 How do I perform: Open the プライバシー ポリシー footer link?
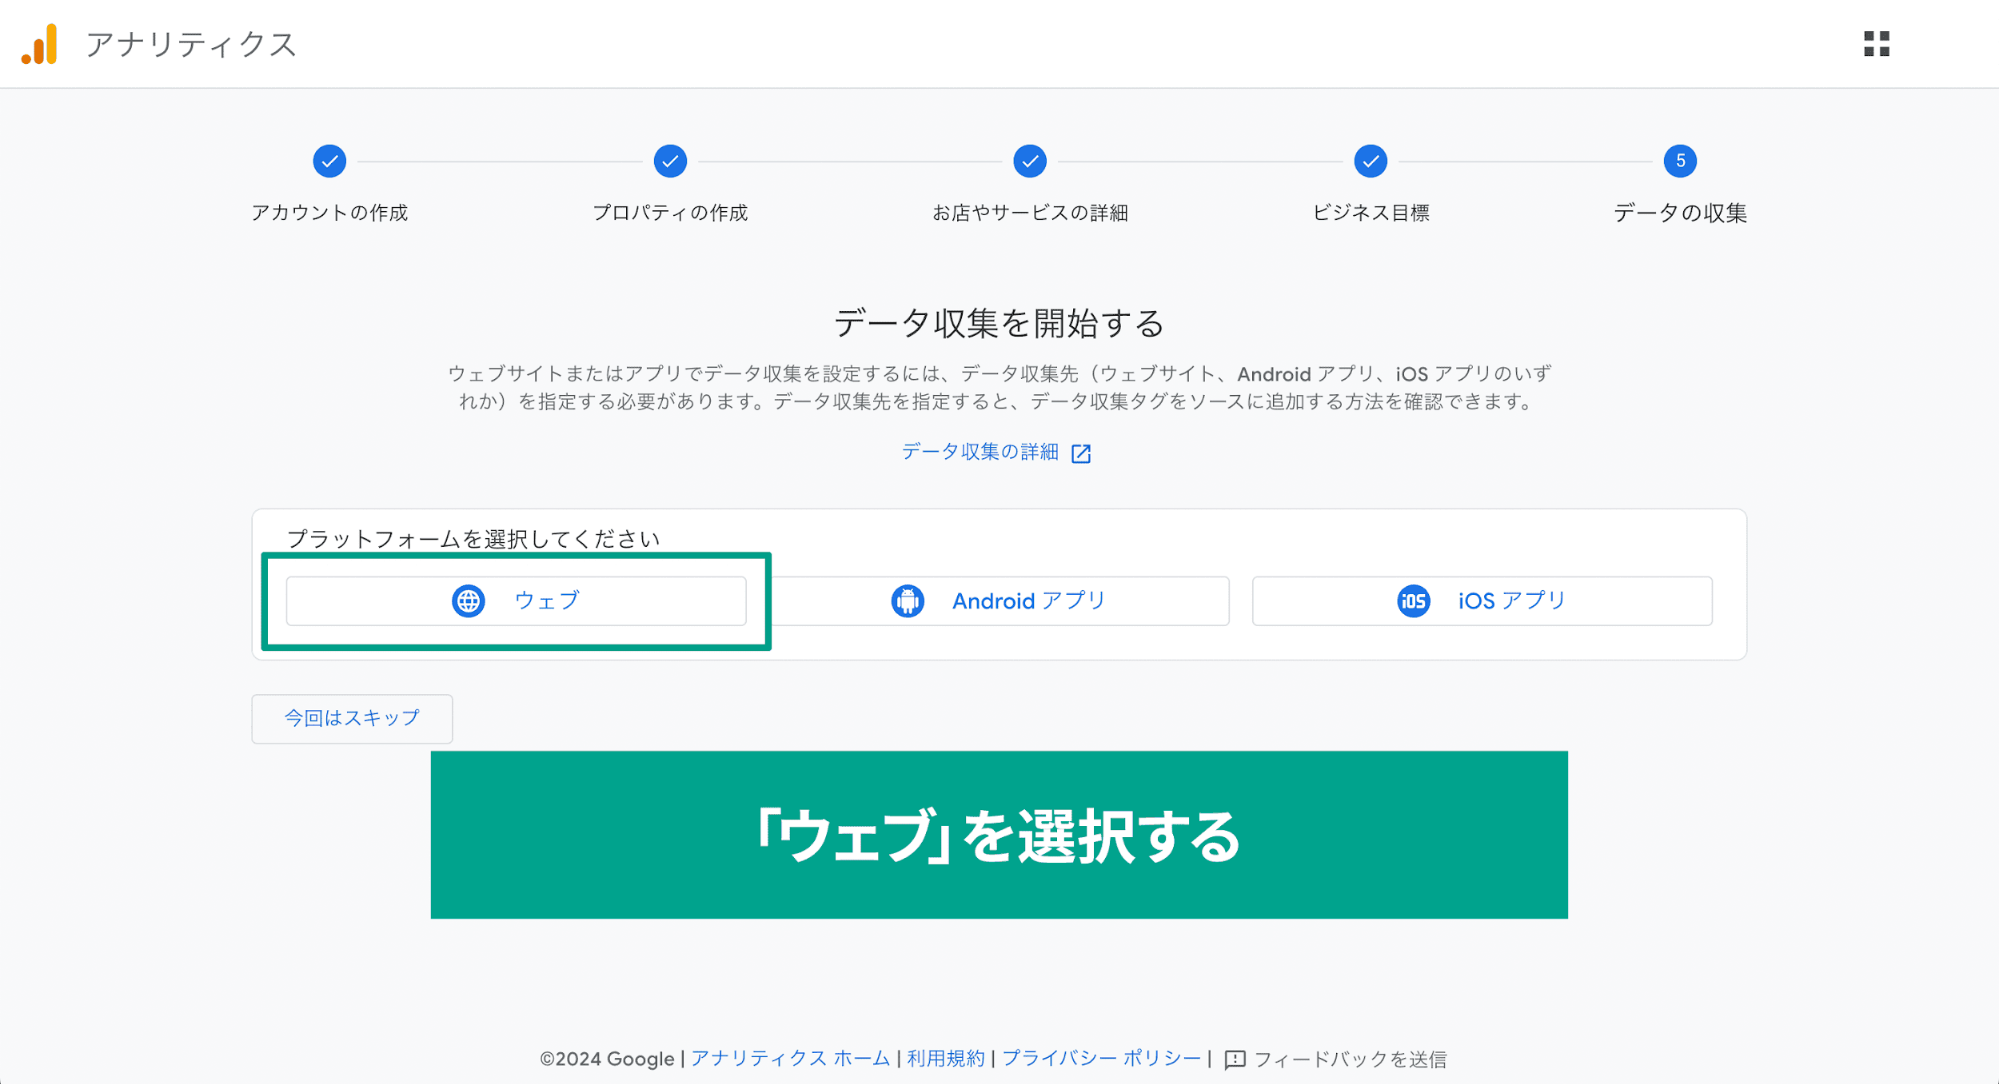click(x=1102, y=1059)
